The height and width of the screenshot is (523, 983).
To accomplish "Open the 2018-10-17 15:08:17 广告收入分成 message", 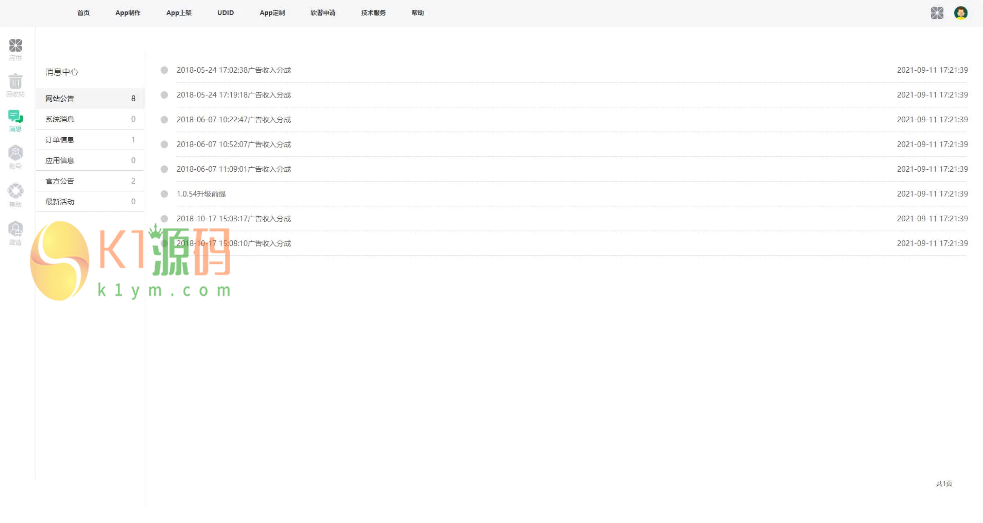I will point(234,219).
